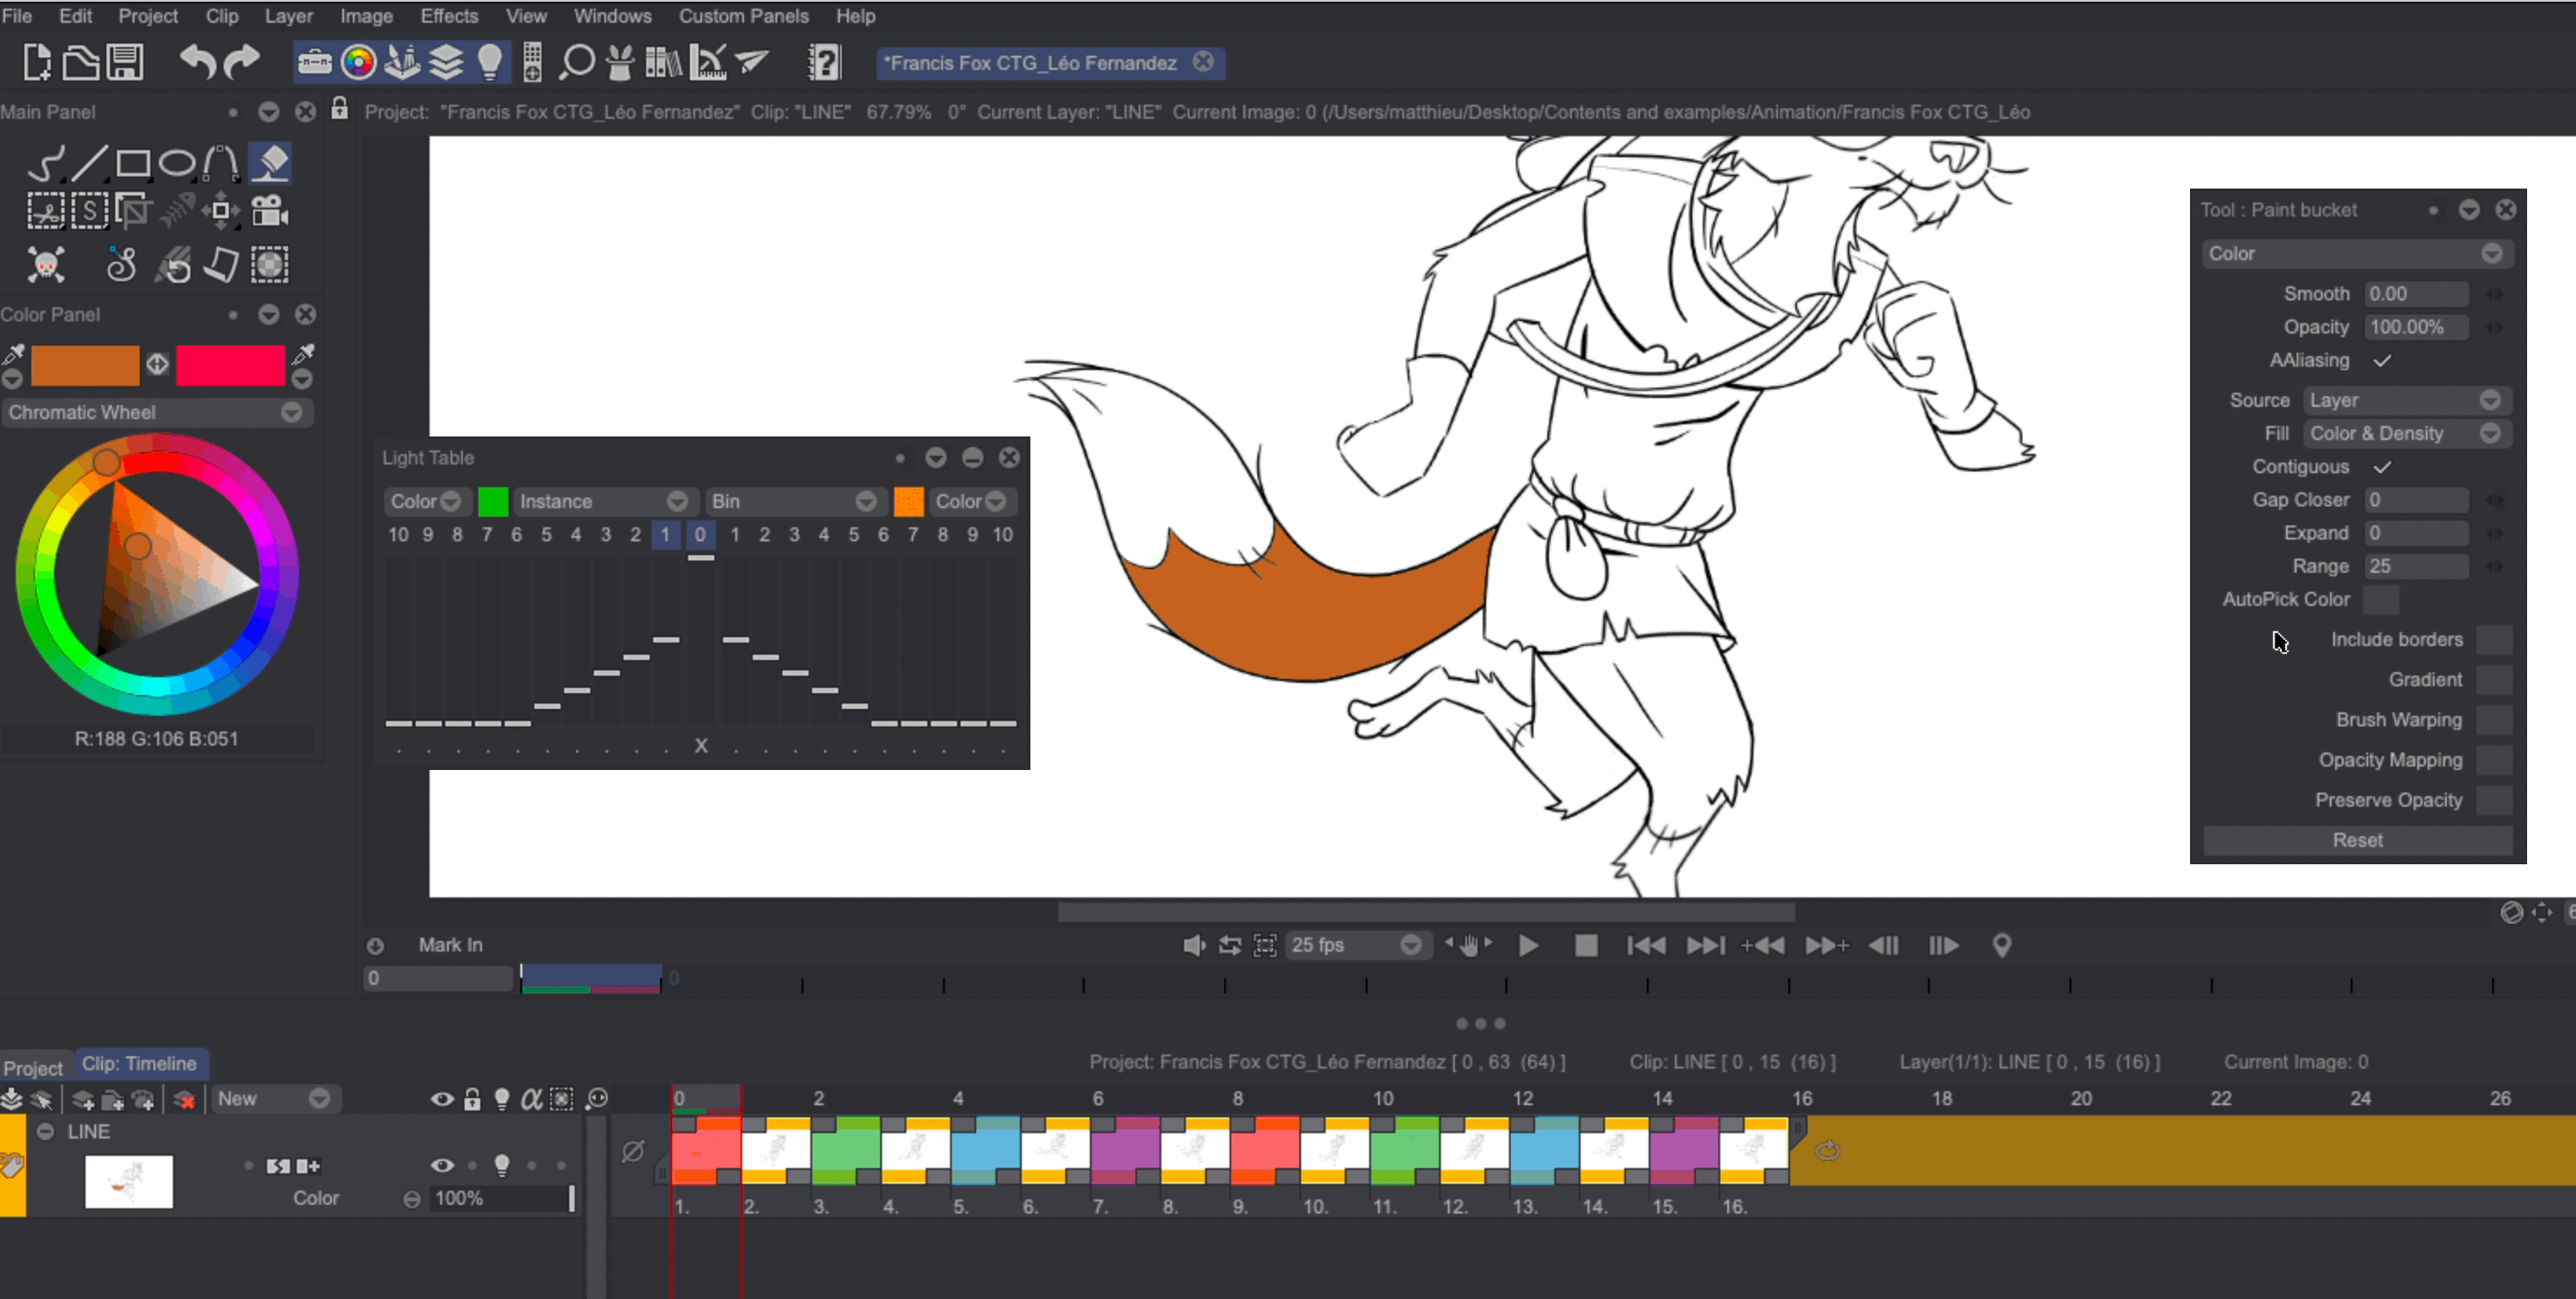Select the cut selection tool in Main Panel
The width and height of the screenshot is (2576, 1299).
pyautogui.click(x=45, y=210)
